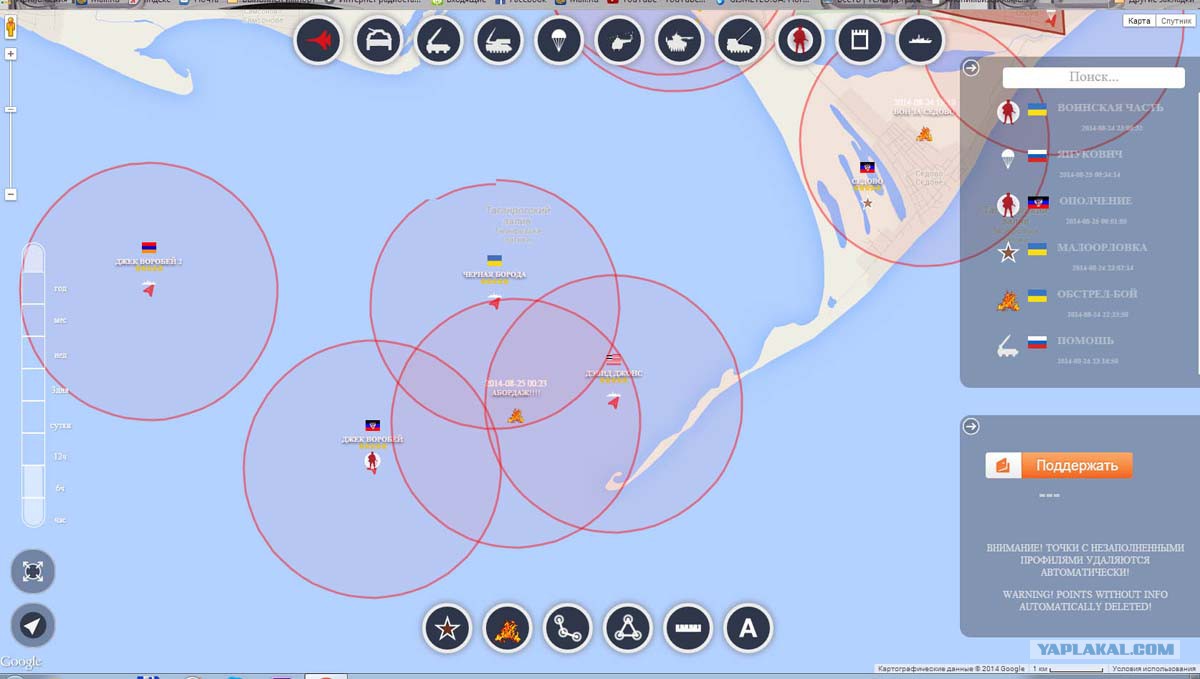This screenshot has width=1200, height=679.
Task: Switch map to Карта view
Action: (1138, 21)
